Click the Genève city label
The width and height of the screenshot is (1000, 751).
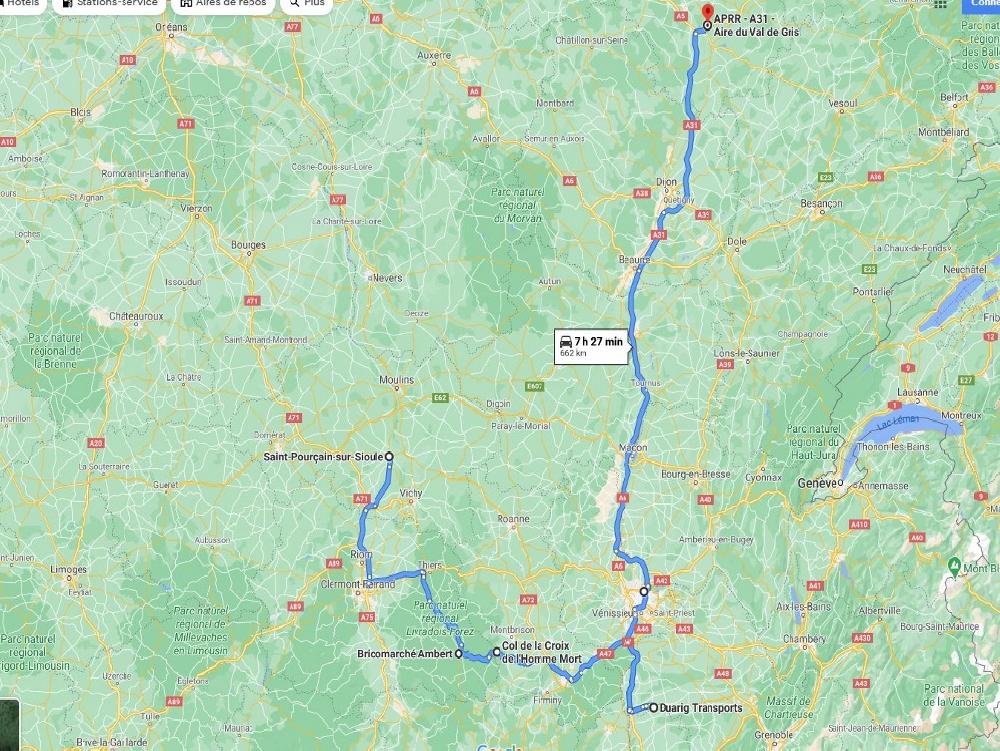coord(817,483)
